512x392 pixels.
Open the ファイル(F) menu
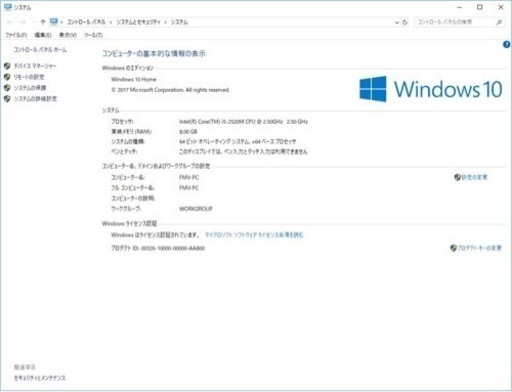click(x=16, y=35)
